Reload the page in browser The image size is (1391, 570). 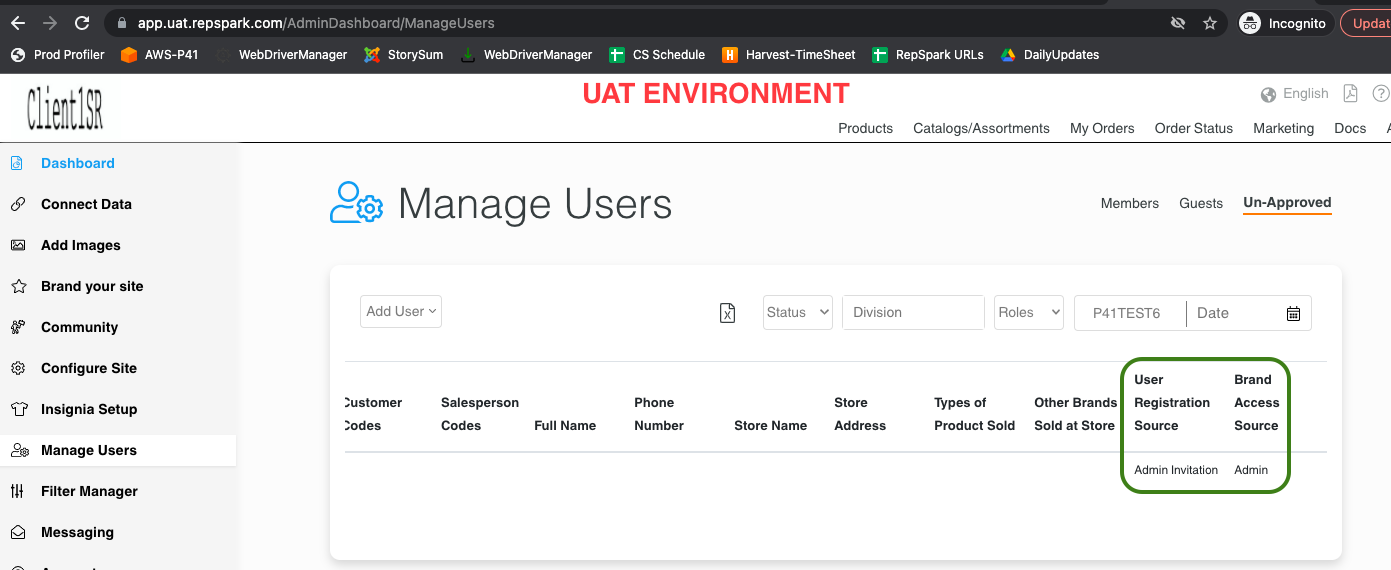point(82,23)
